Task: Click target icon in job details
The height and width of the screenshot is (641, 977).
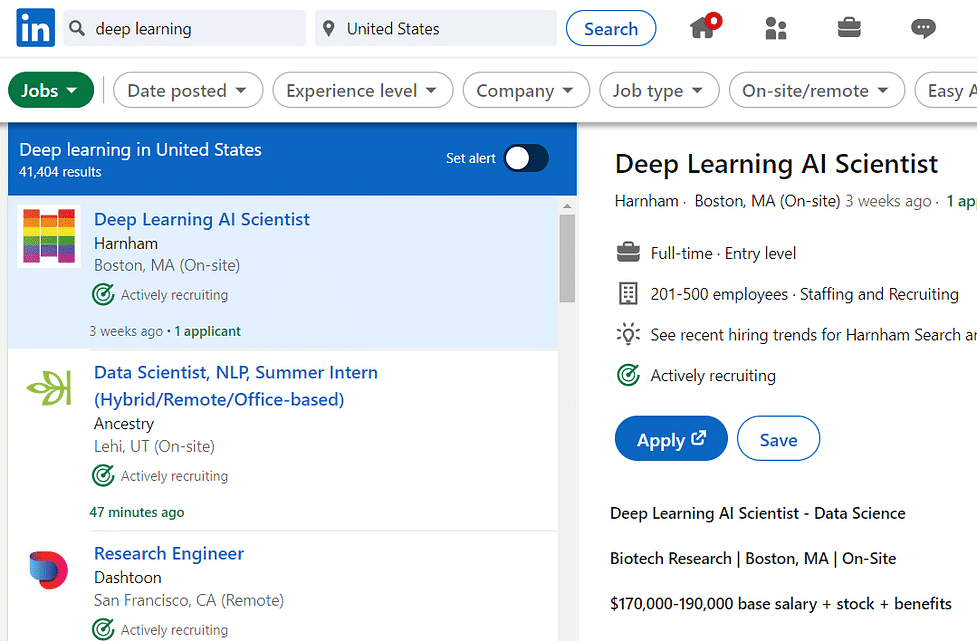Action: (628, 375)
